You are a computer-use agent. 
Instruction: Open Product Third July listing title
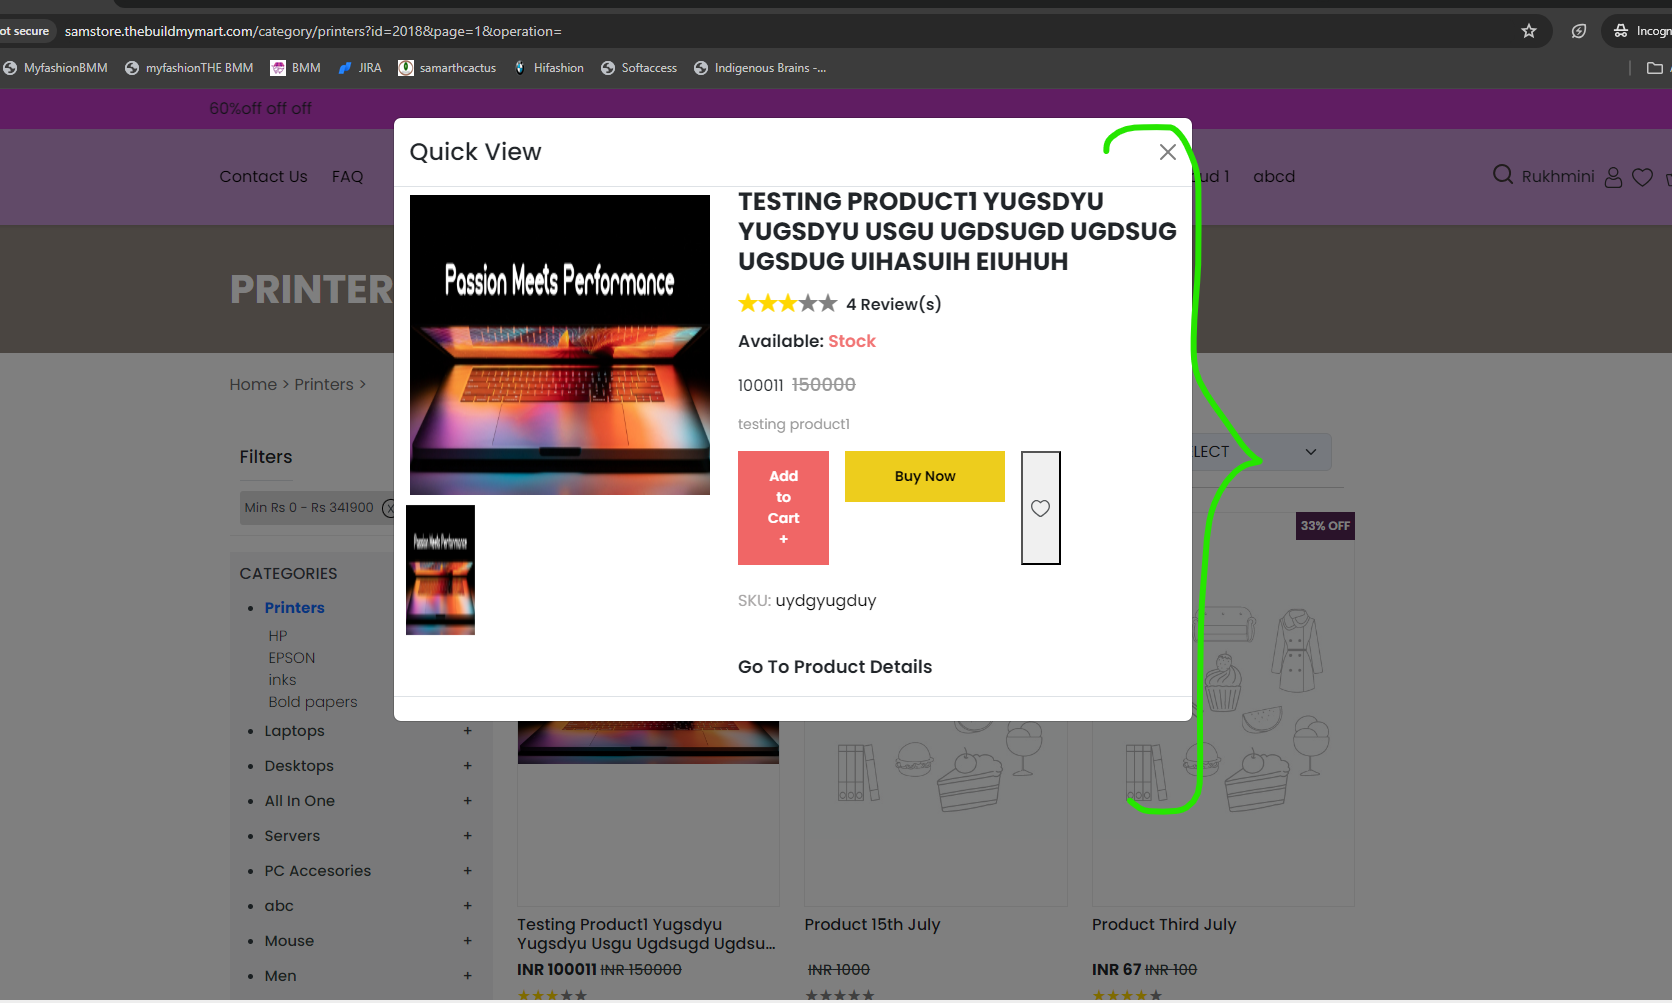click(x=1164, y=925)
